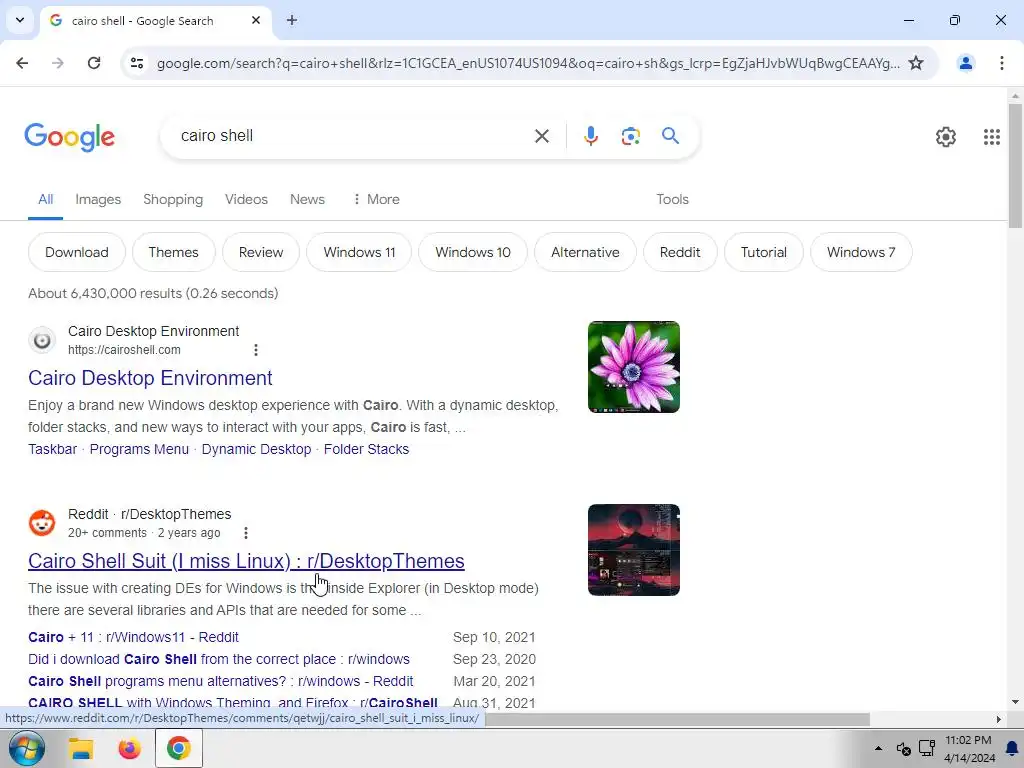Image resolution: width=1024 pixels, height=768 pixels.
Task: Expand the More search categories menu
Action: coord(376,199)
